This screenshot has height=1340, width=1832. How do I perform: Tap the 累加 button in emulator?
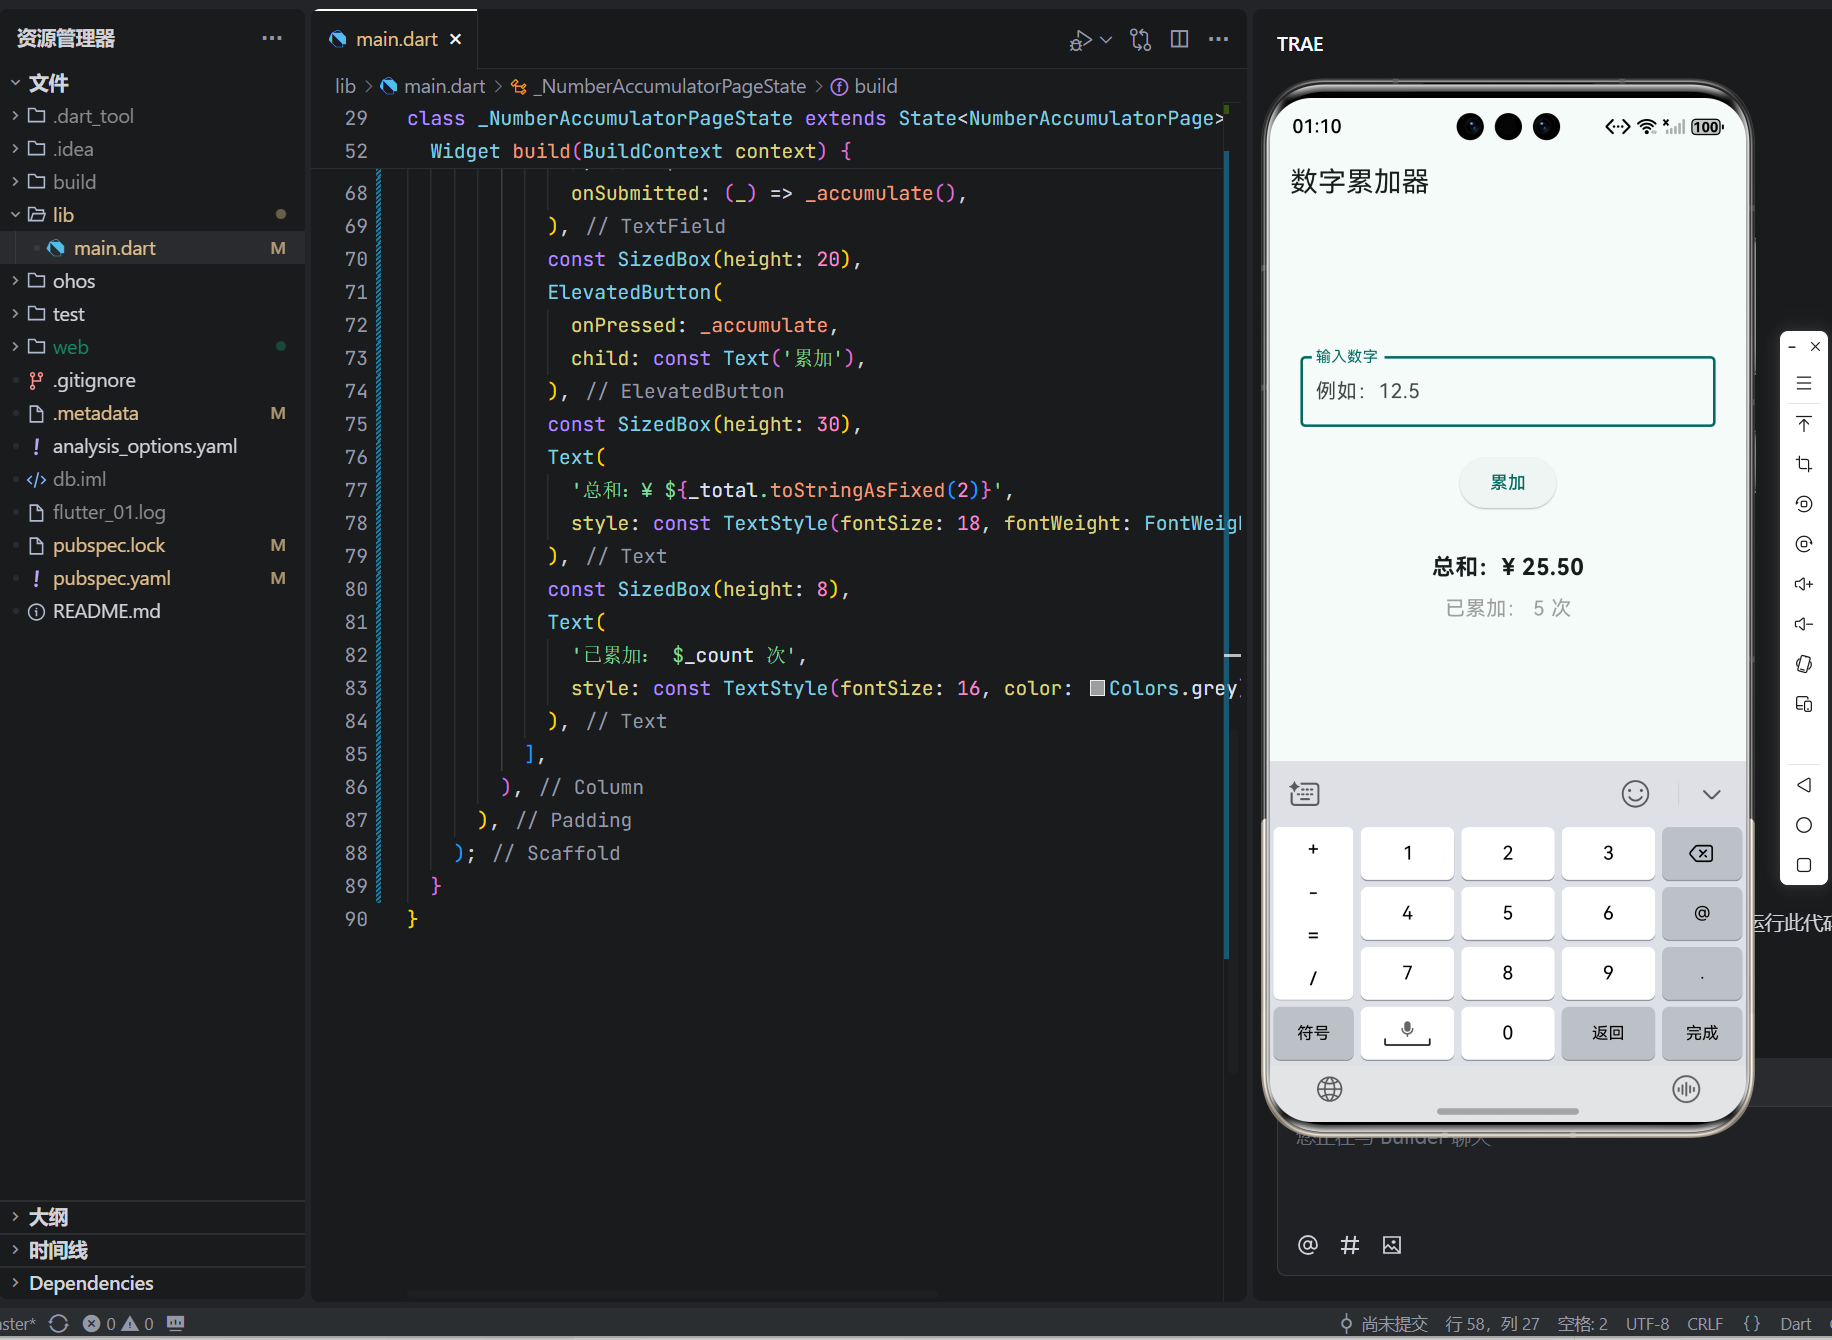tap(1507, 483)
